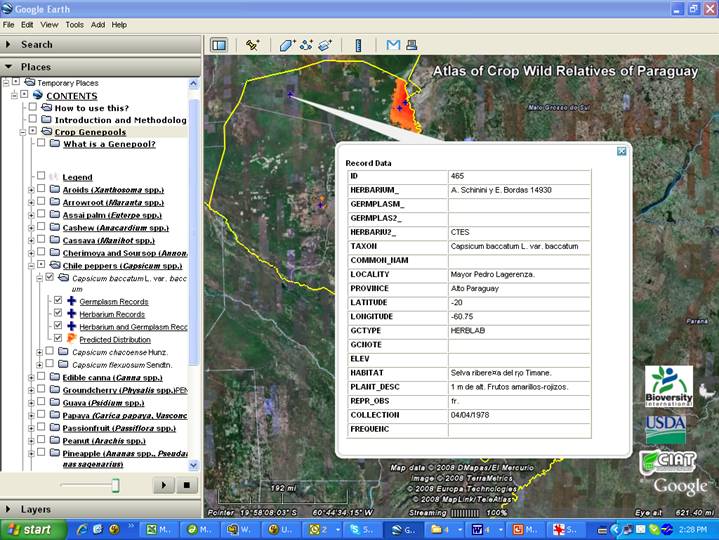Click the Print icon in toolbar

pos(411,44)
